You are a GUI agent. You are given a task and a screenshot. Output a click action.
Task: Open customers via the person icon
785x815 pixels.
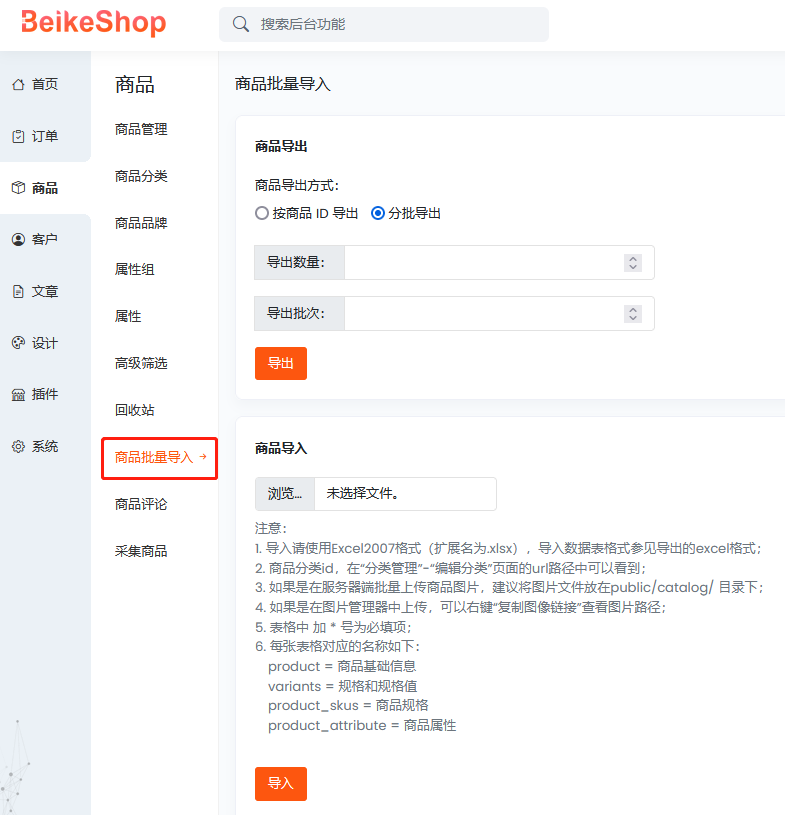click(x=18, y=240)
